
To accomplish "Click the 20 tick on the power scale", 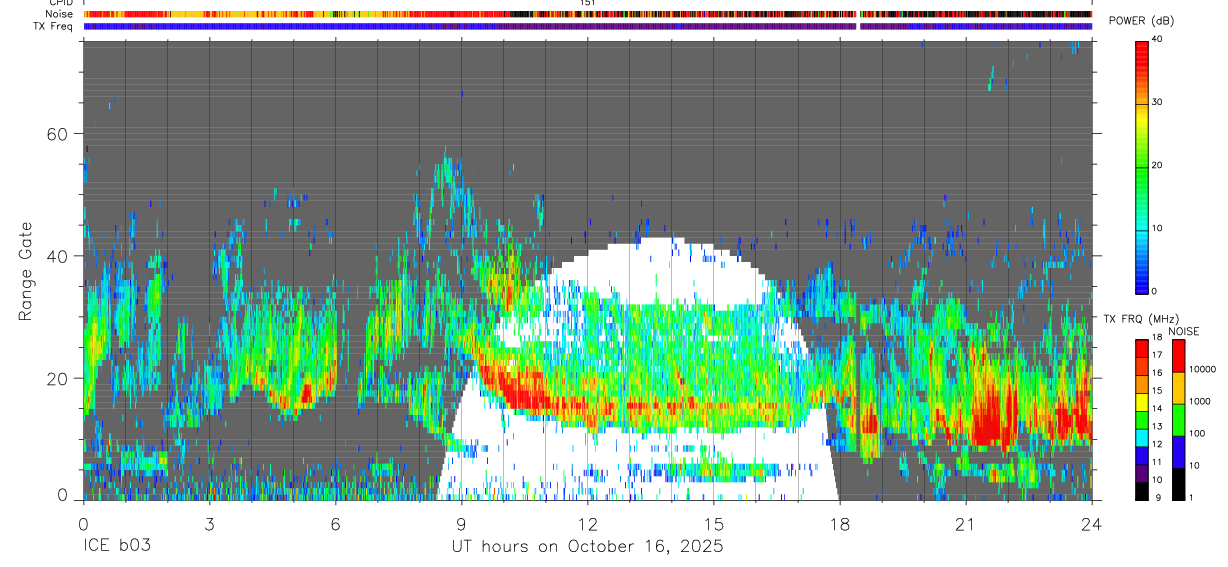I will (x=1159, y=165).
